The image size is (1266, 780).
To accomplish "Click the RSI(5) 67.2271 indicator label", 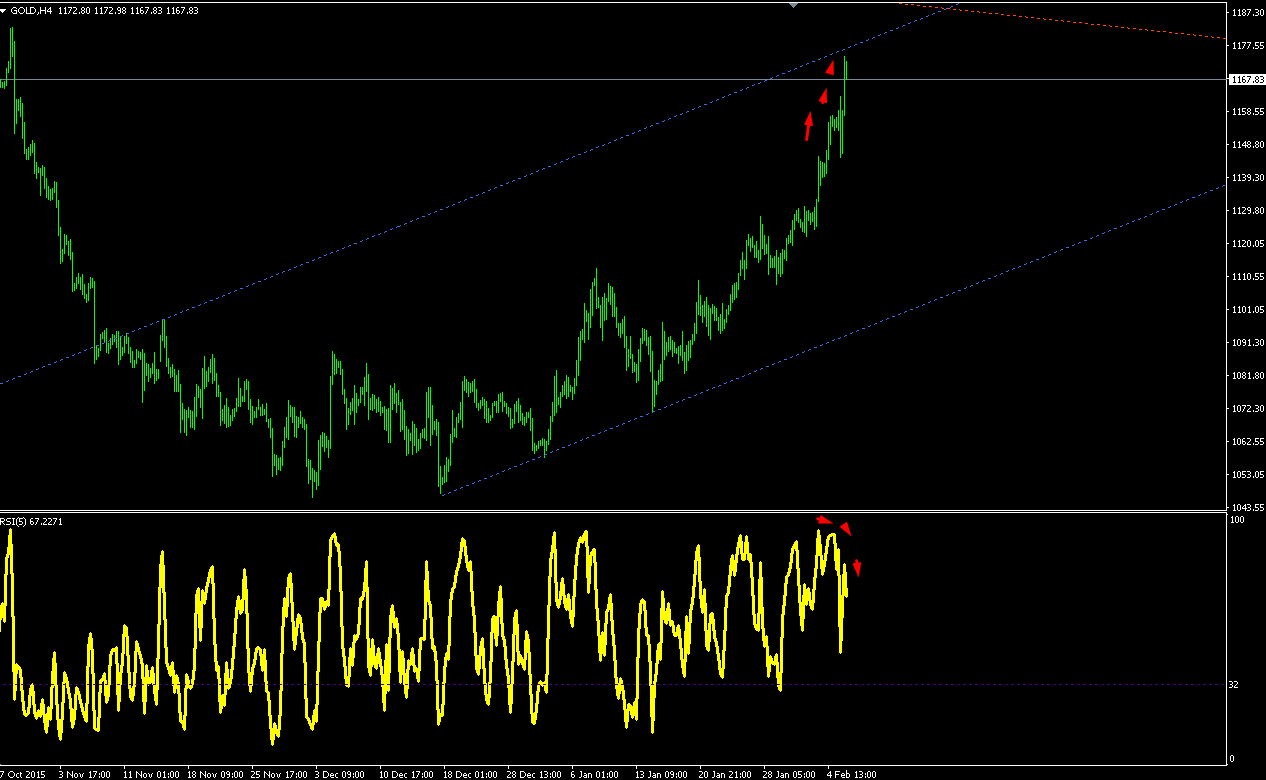I will (x=31, y=521).
